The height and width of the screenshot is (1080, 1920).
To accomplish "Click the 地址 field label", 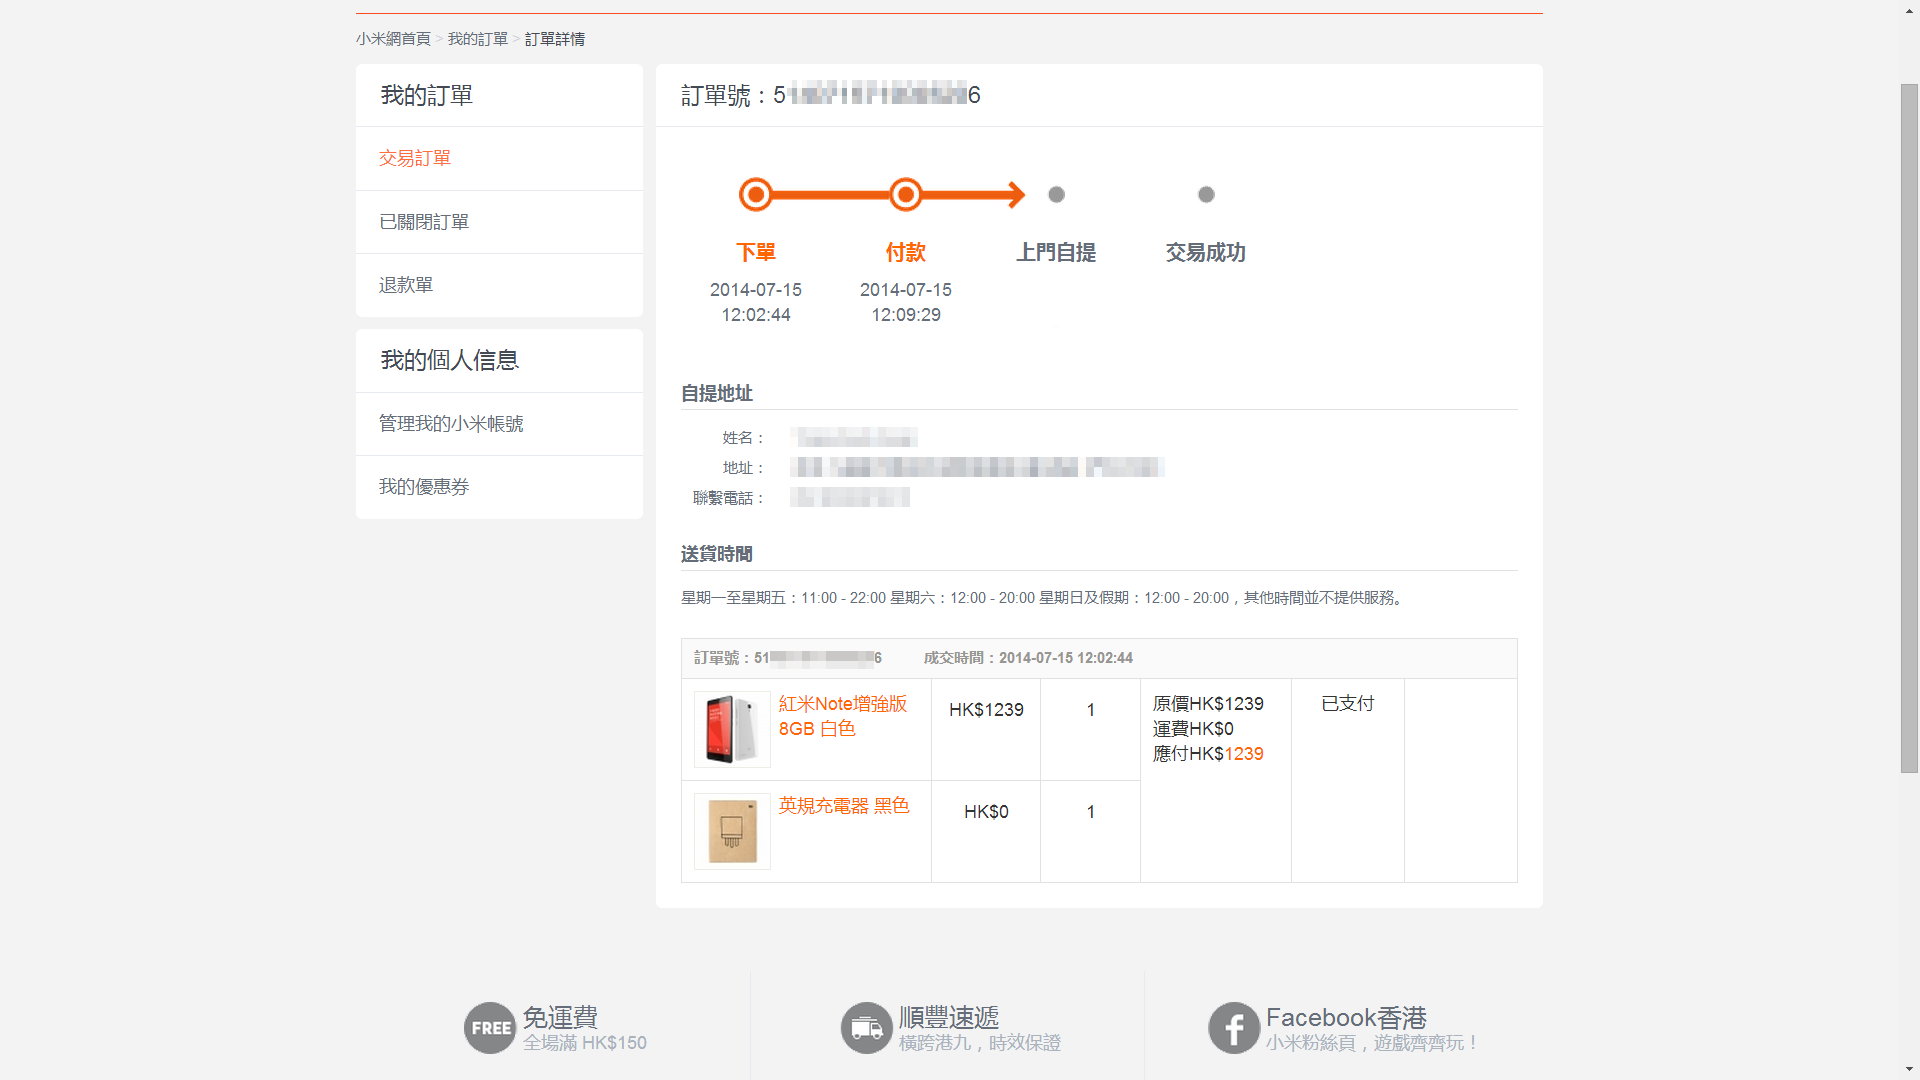I will click(x=744, y=468).
